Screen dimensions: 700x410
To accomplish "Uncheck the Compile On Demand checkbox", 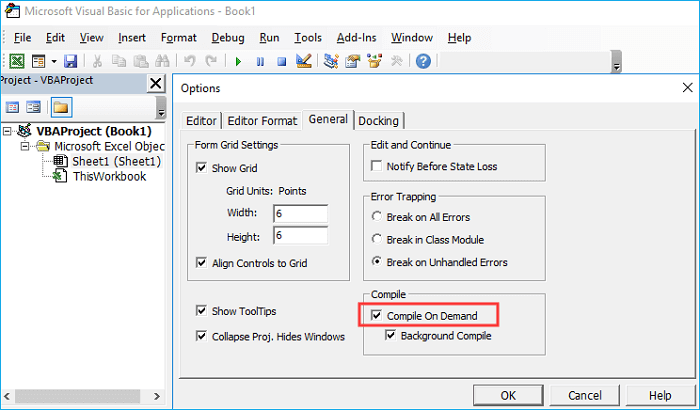I will (x=376, y=315).
